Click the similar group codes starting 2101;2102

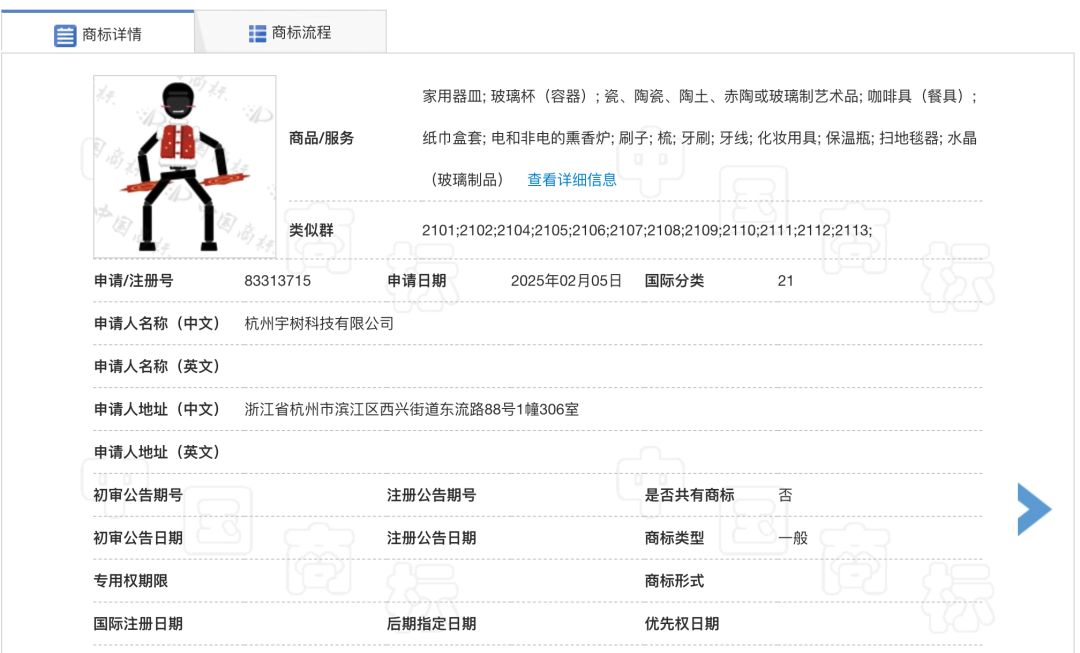click(x=647, y=230)
